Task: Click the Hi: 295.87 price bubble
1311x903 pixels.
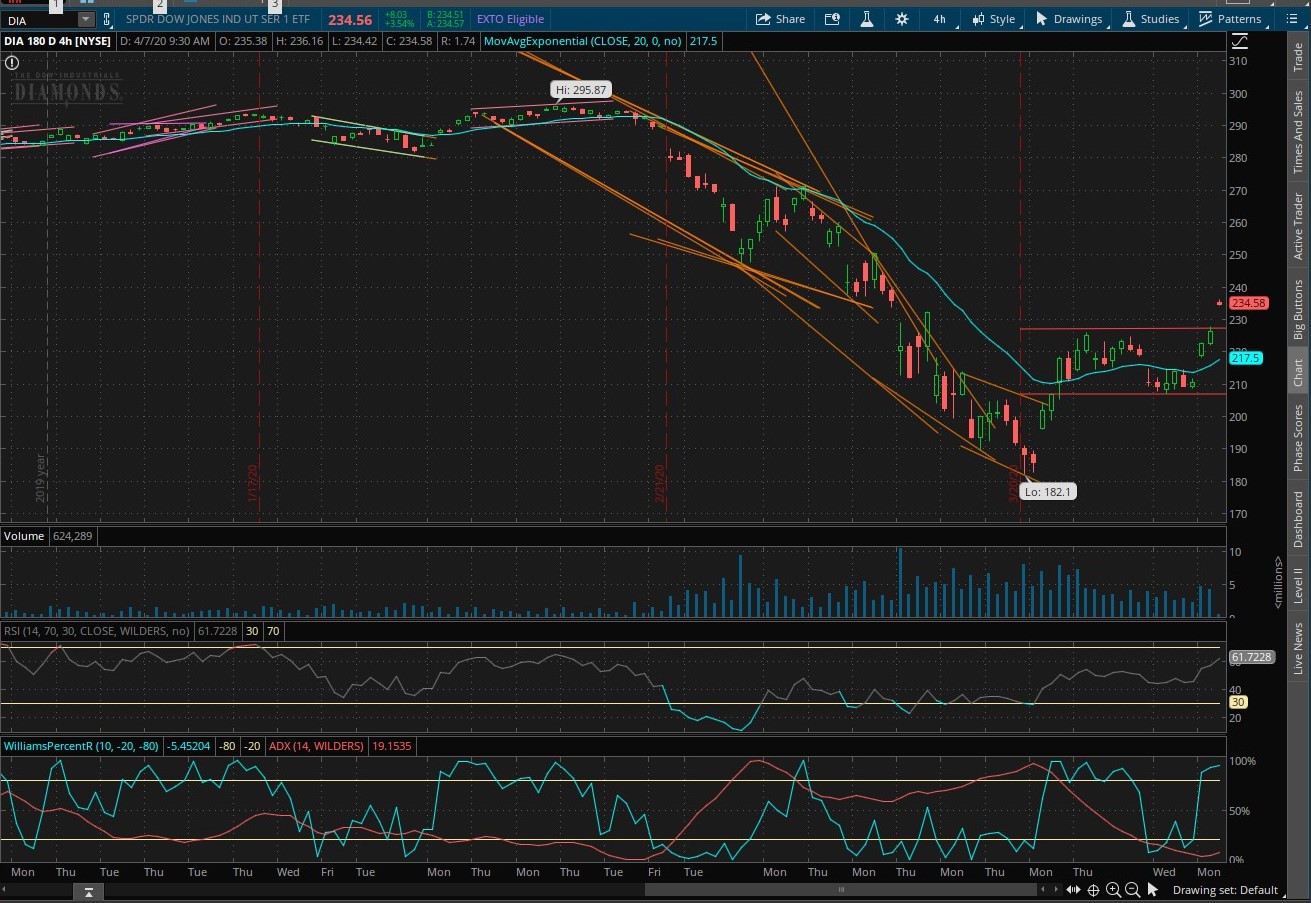Action: (x=580, y=90)
